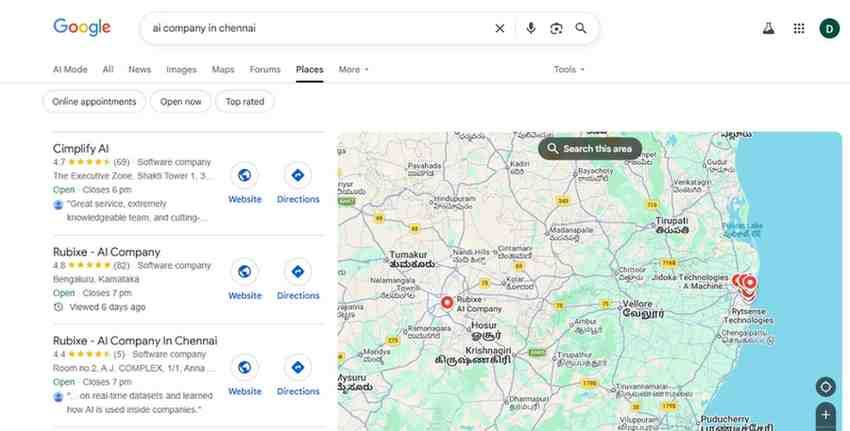Toggle the Online appointments filter

[94, 101]
